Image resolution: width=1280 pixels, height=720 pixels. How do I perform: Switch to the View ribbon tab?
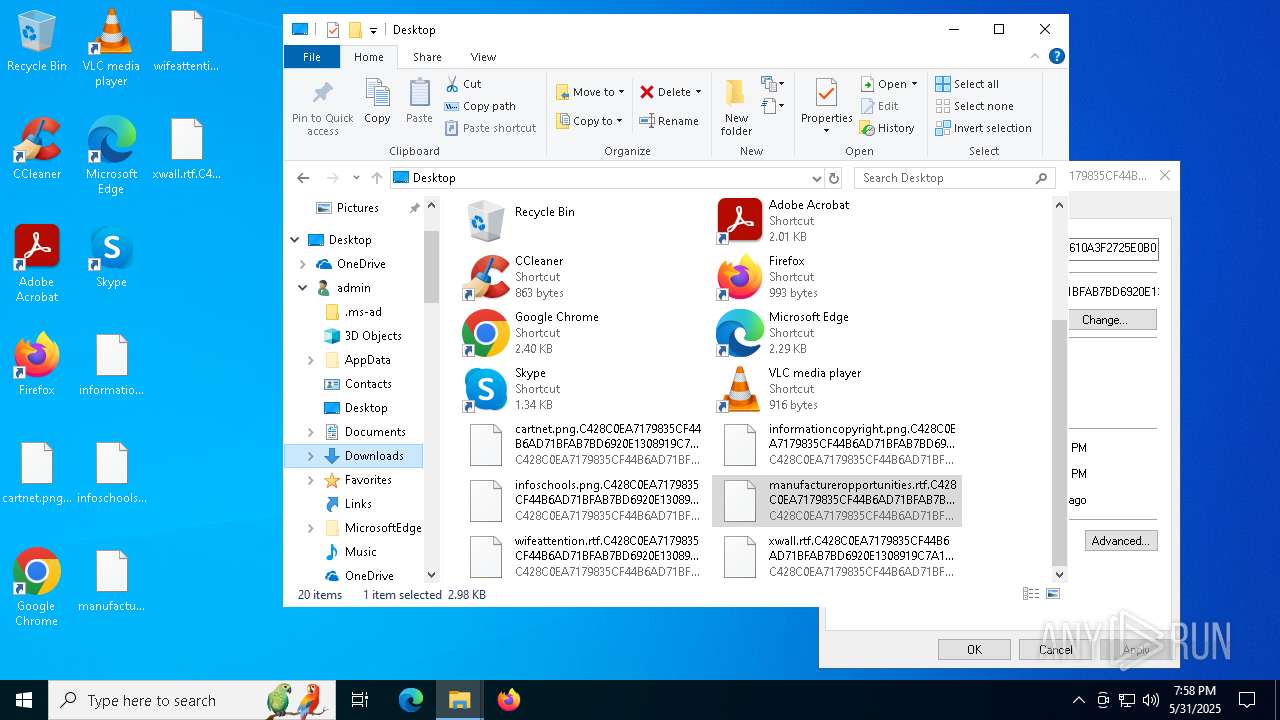pyautogui.click(x=483, y=57)
